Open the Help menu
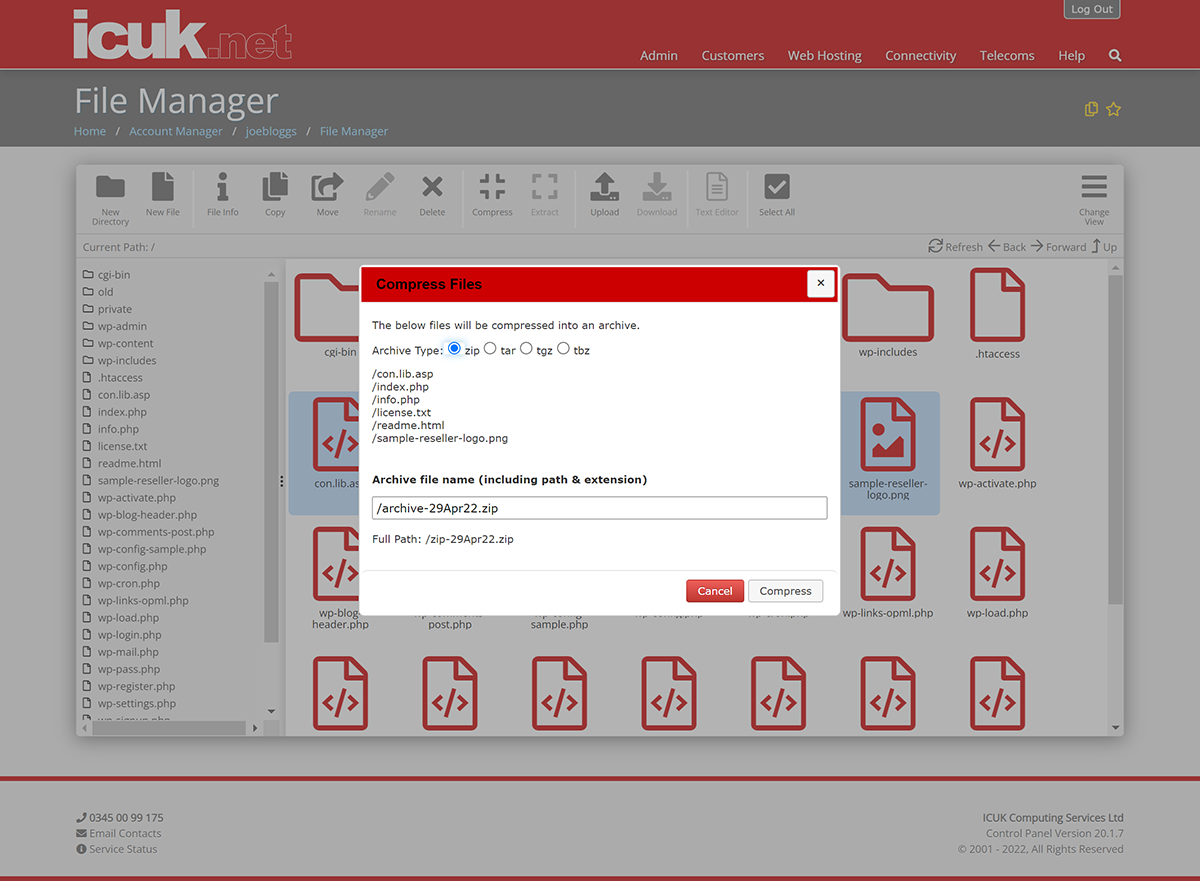 click(x=1071, y=56)
